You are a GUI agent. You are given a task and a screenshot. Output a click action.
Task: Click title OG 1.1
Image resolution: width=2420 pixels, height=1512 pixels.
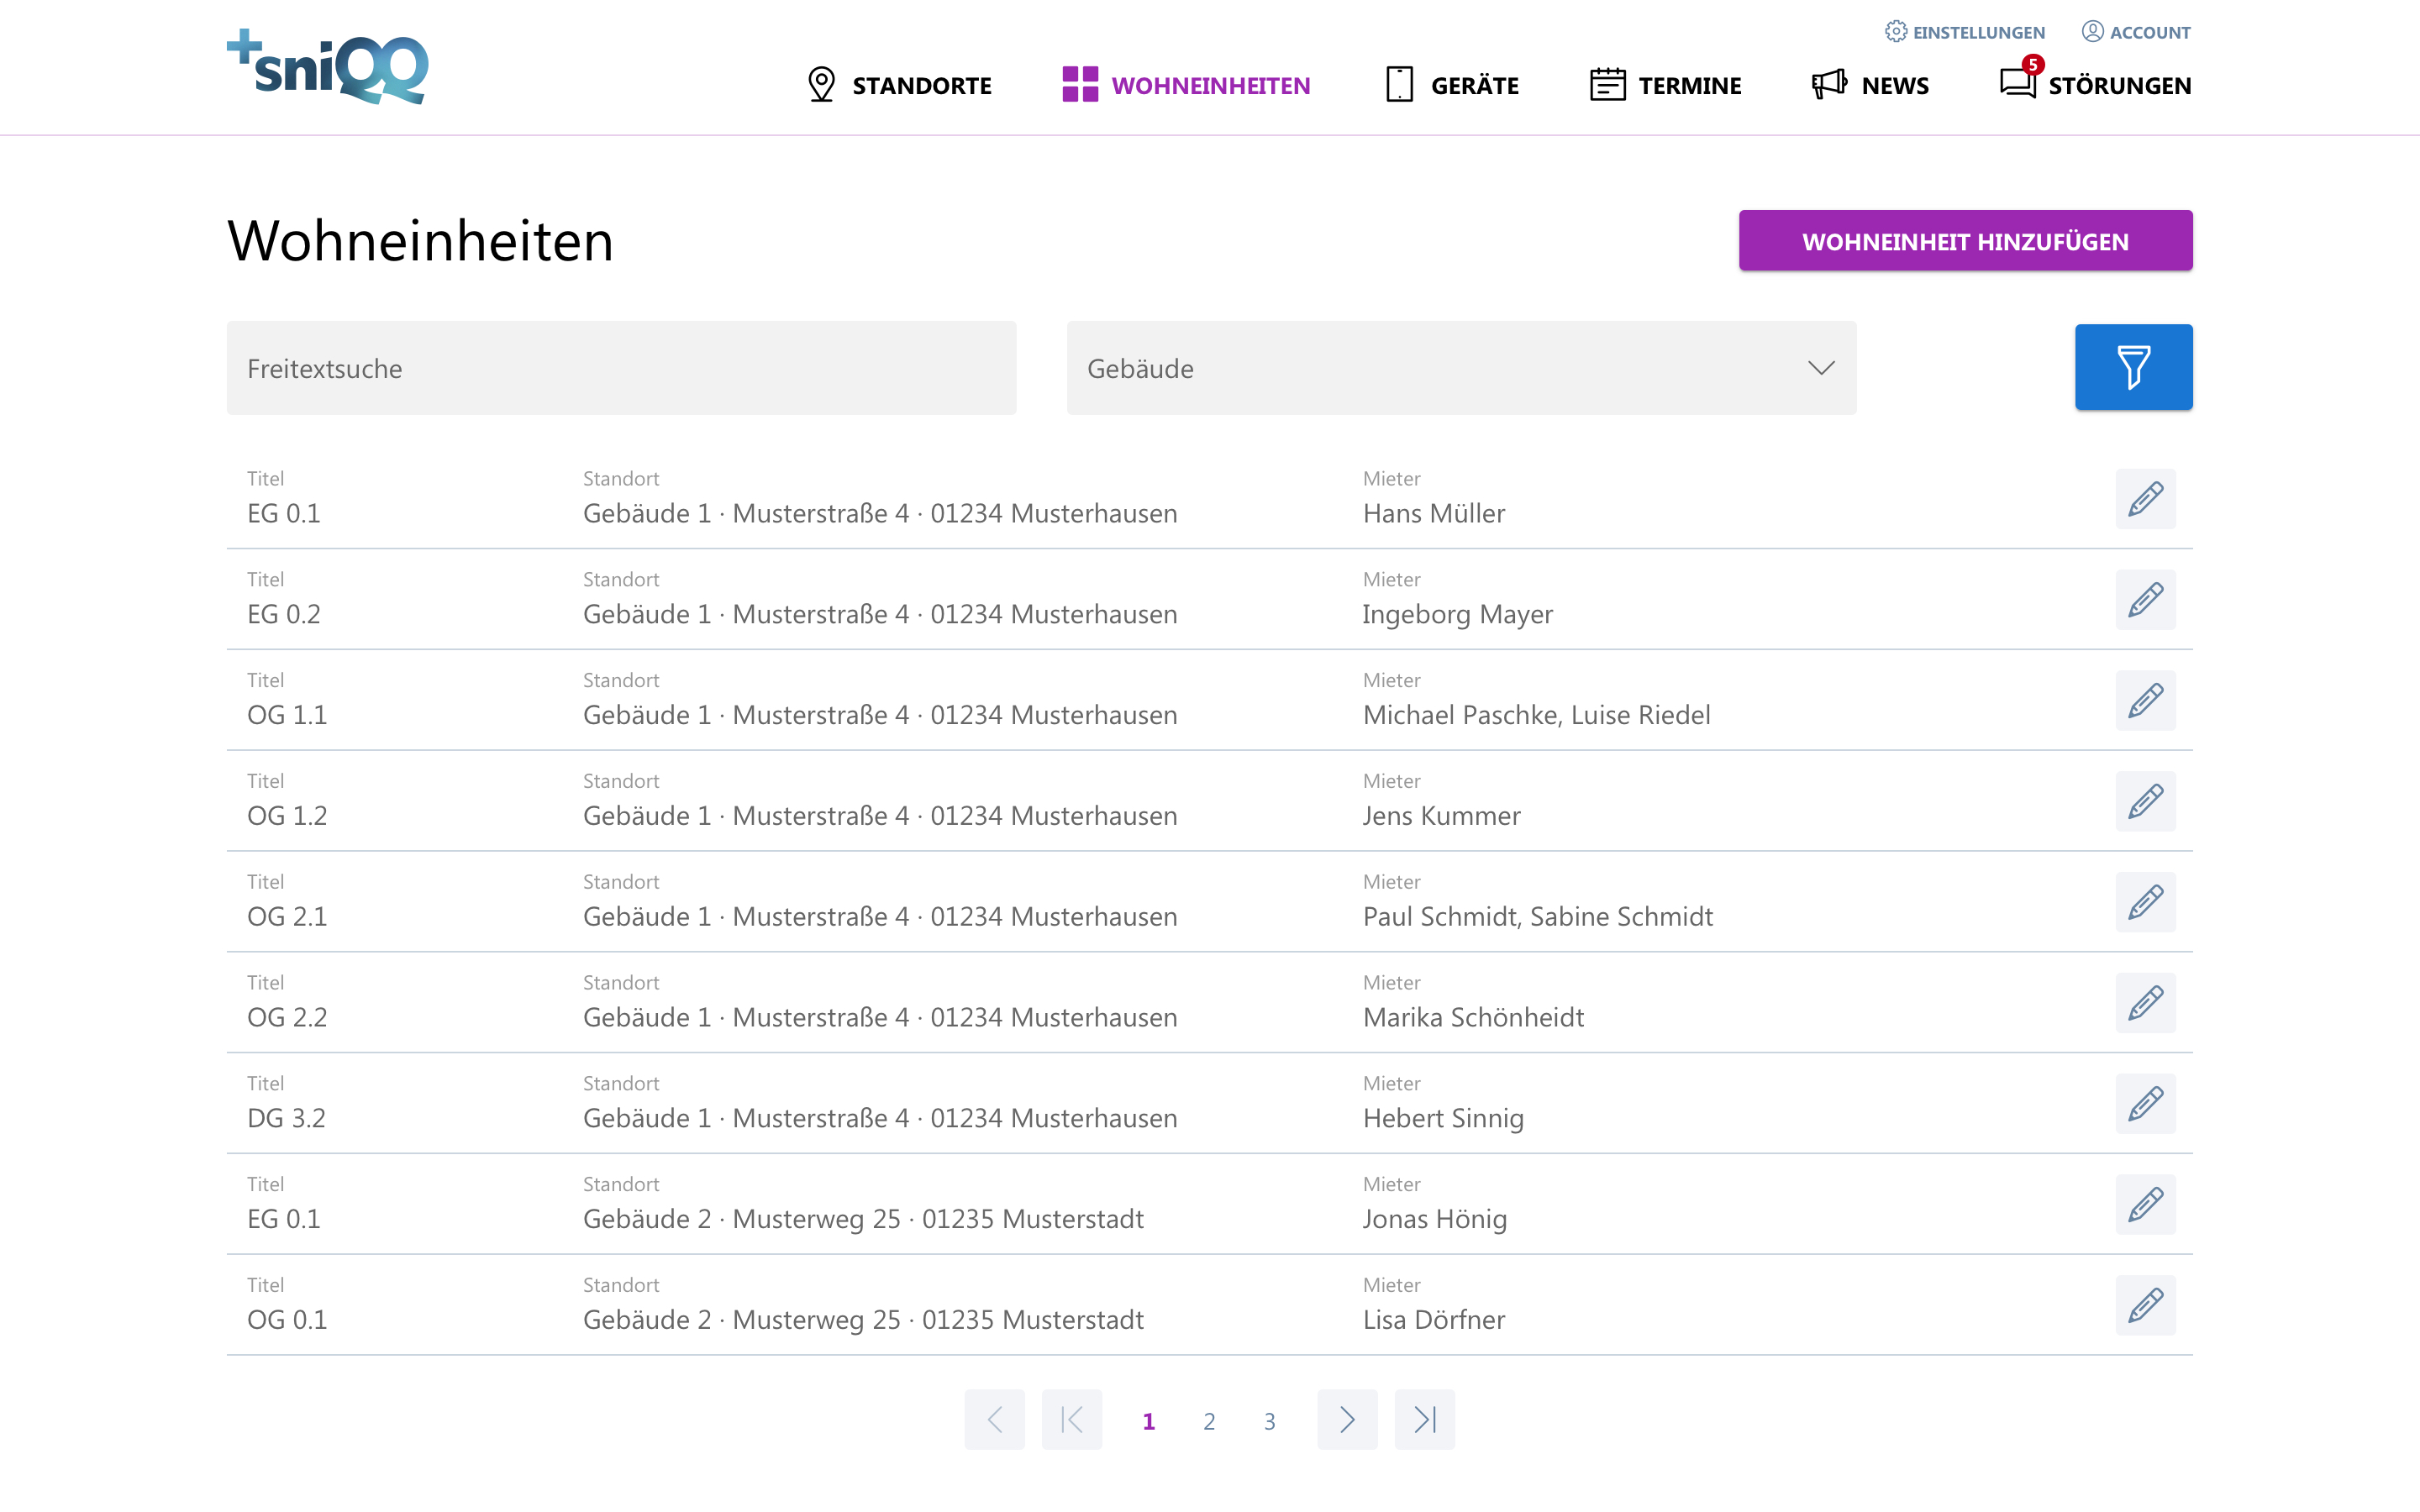point(287,715)
